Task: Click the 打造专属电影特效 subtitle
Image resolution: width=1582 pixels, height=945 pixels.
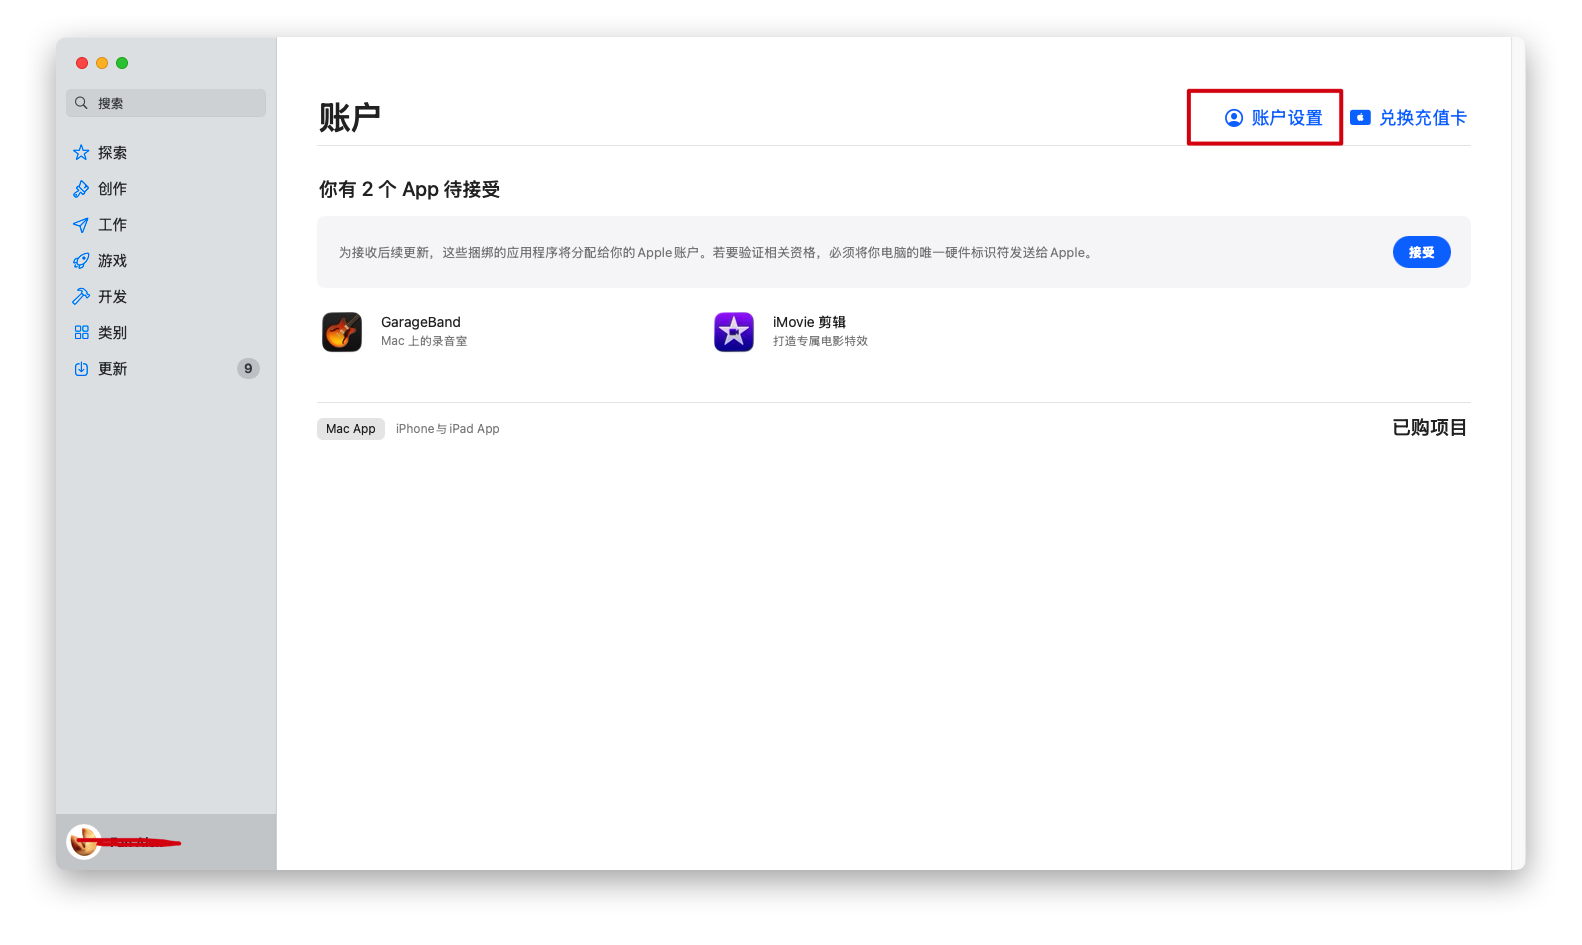Action: point(820,341)
